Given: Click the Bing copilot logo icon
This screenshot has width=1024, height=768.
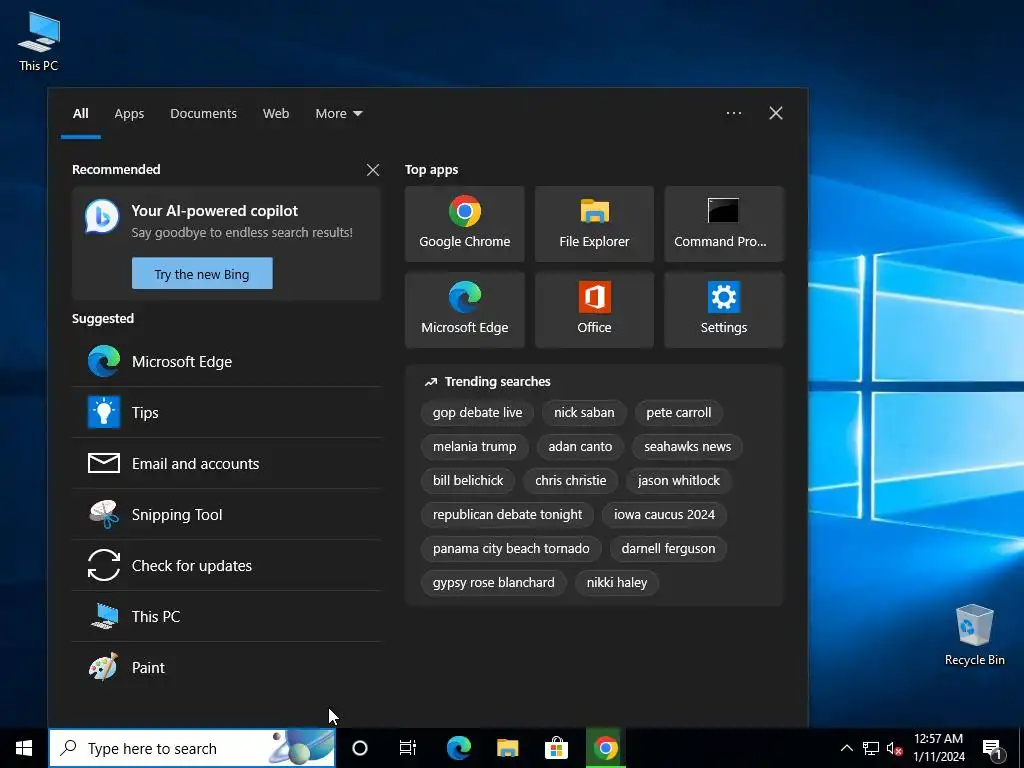Looking at the screenshot, I should (x=102, y=217).
